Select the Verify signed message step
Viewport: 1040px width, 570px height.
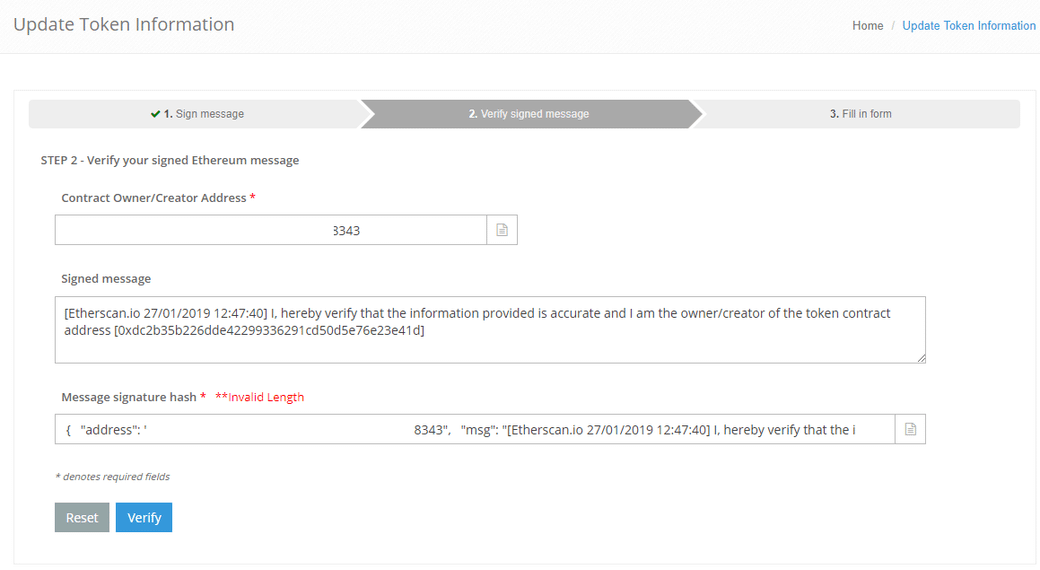click(528, 114)
